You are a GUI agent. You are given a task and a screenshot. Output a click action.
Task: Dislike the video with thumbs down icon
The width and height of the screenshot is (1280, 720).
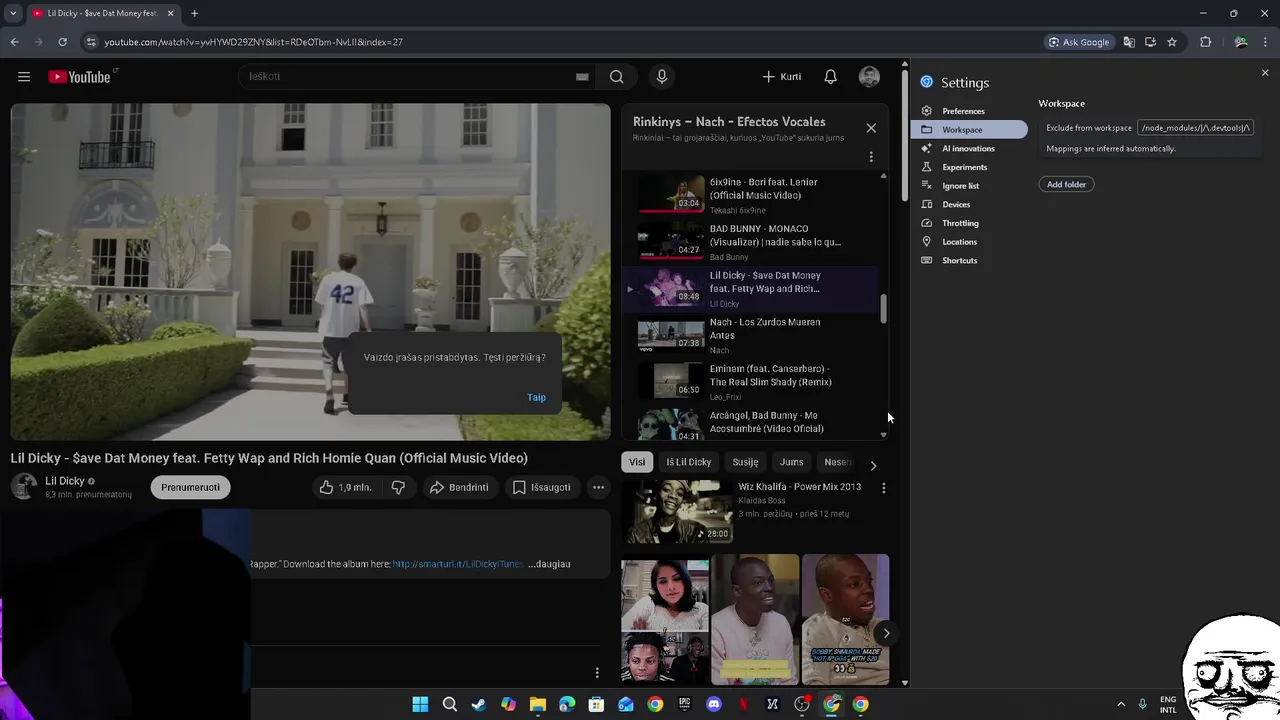(x=398, y=487)
